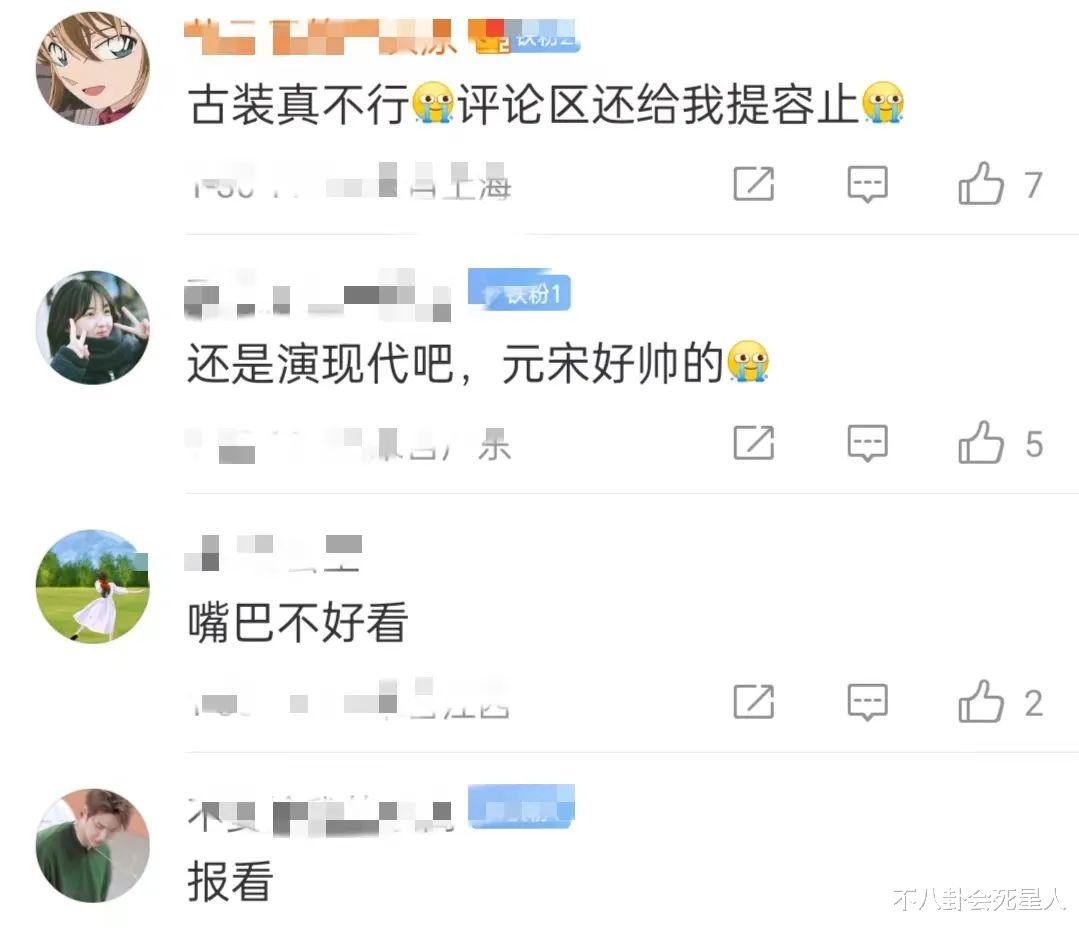Share the 嘴巴不好看 comment

754,702
